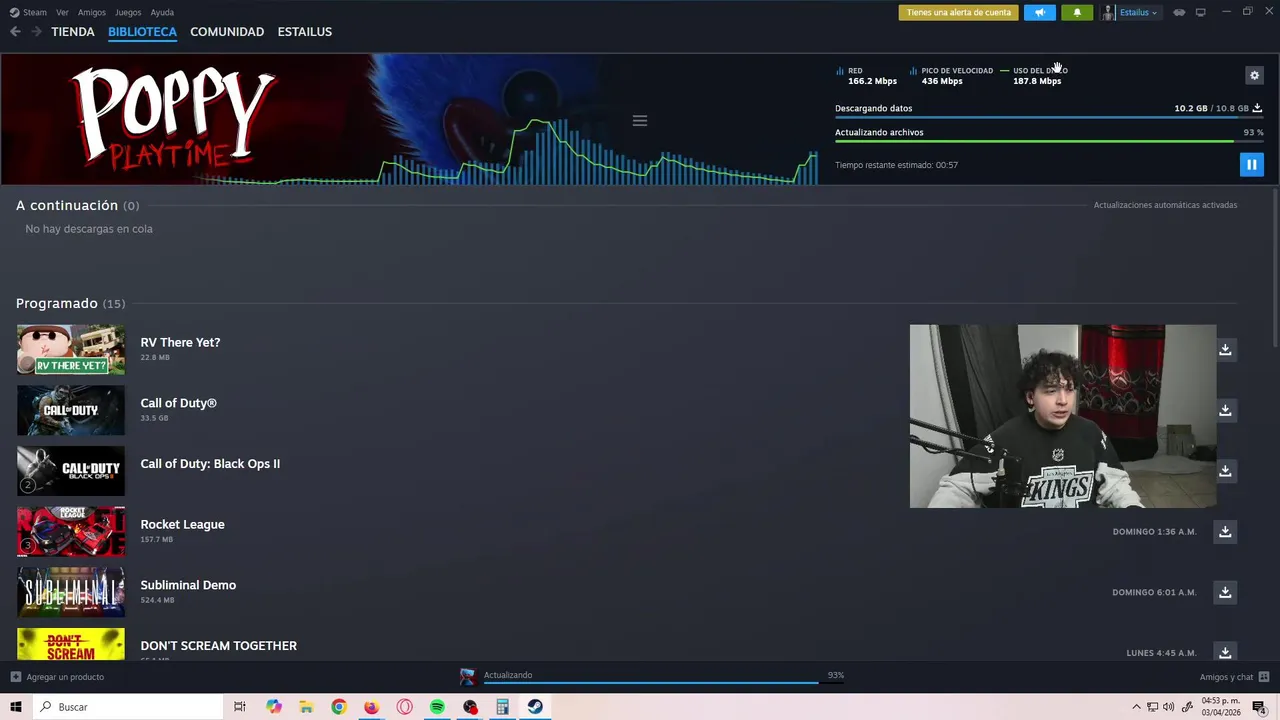Open the Rocket League thumbnail
Viewport: 1280px width, 720px height.
click(71, 531)
